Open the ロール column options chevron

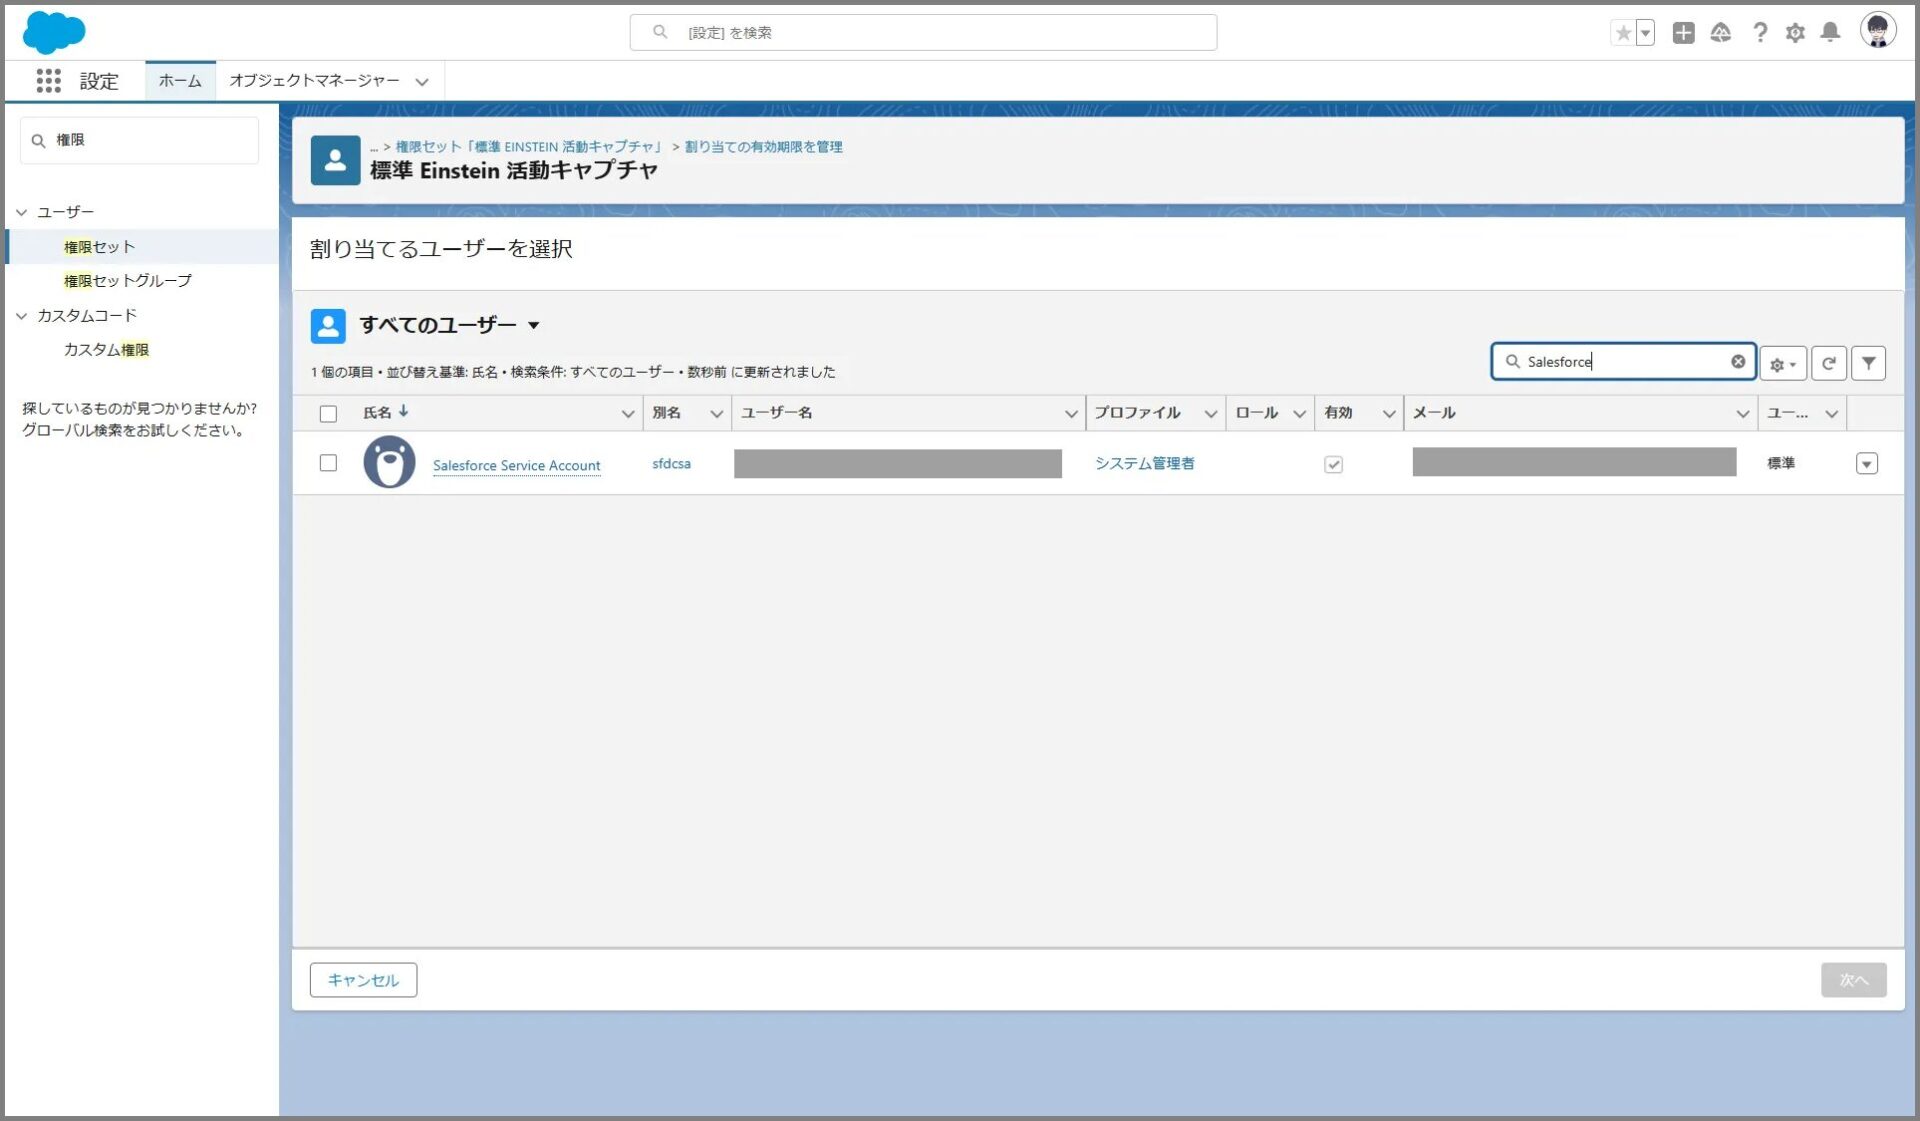pos(1300,414)
